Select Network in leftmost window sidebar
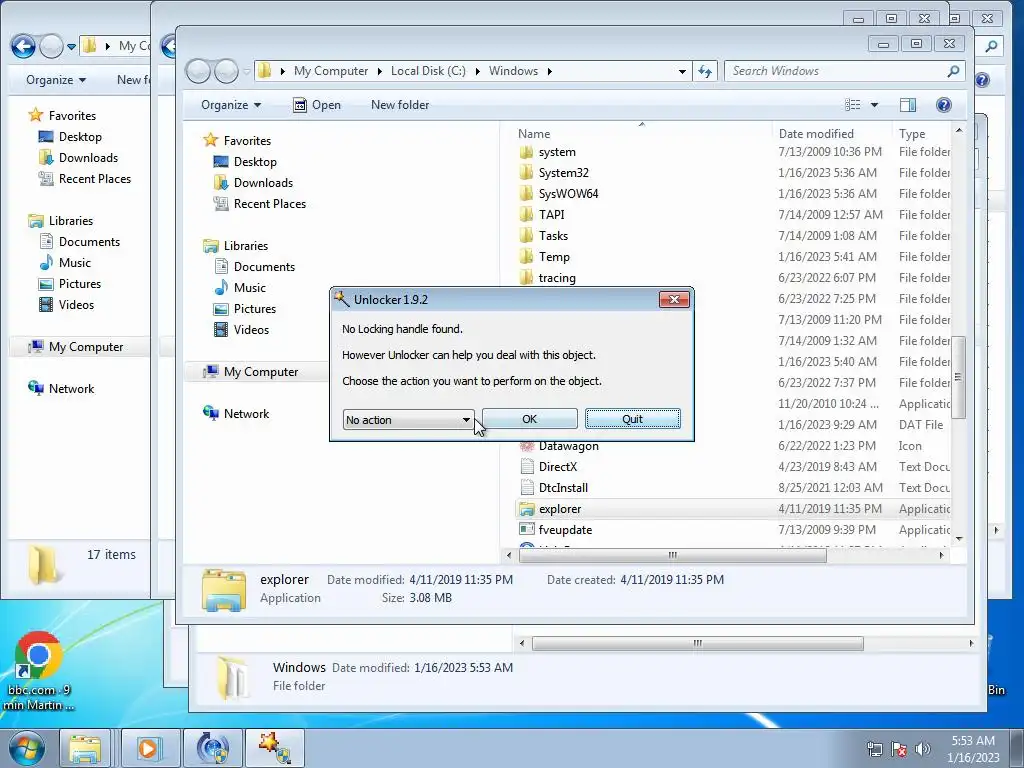 [x=71, y=389]
